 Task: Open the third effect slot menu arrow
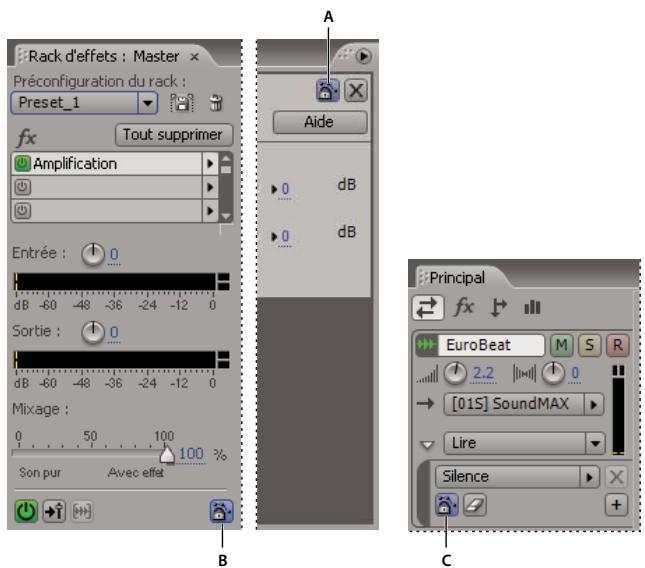pos(210,211)
